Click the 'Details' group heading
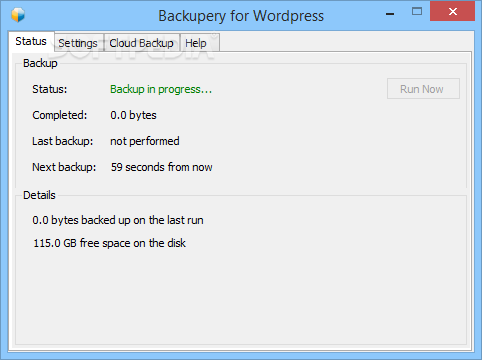The width and height of the screenshot is (482, 360). pyautogui.click(x=39, y=195)
